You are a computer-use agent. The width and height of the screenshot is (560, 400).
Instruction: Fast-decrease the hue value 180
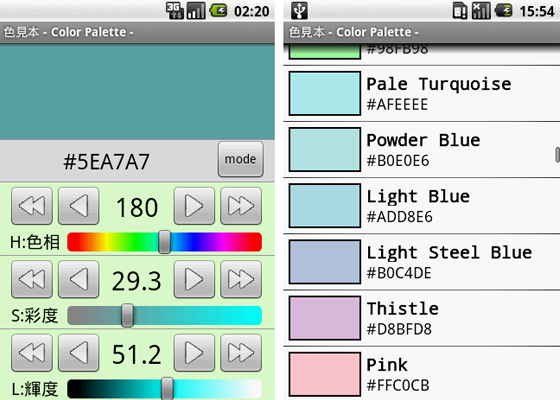click(32, 206)
